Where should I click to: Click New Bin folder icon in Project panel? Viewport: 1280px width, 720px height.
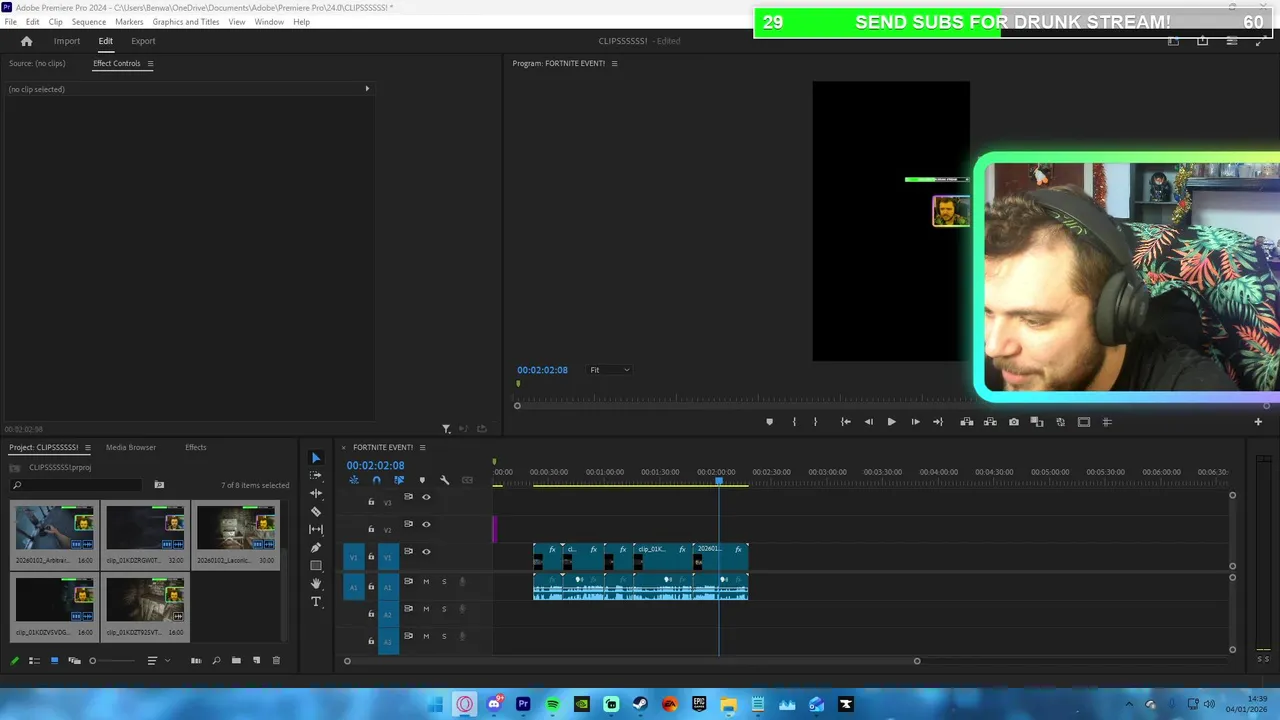[236, 660]
